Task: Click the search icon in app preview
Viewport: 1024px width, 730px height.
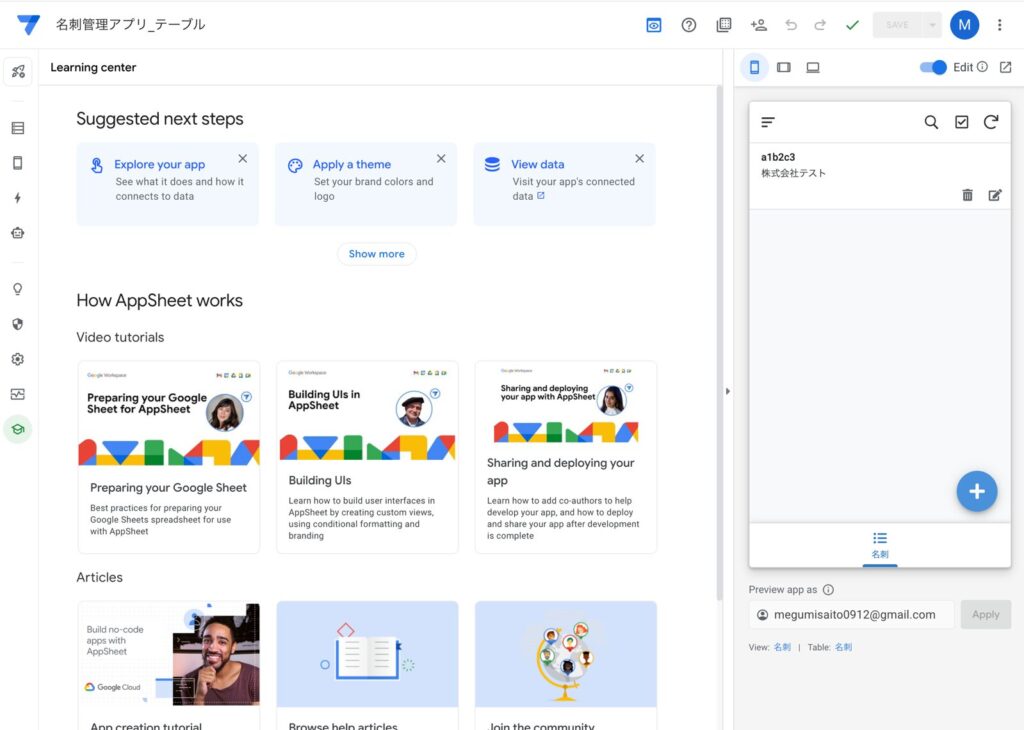Action: click(x=931, y=122)
